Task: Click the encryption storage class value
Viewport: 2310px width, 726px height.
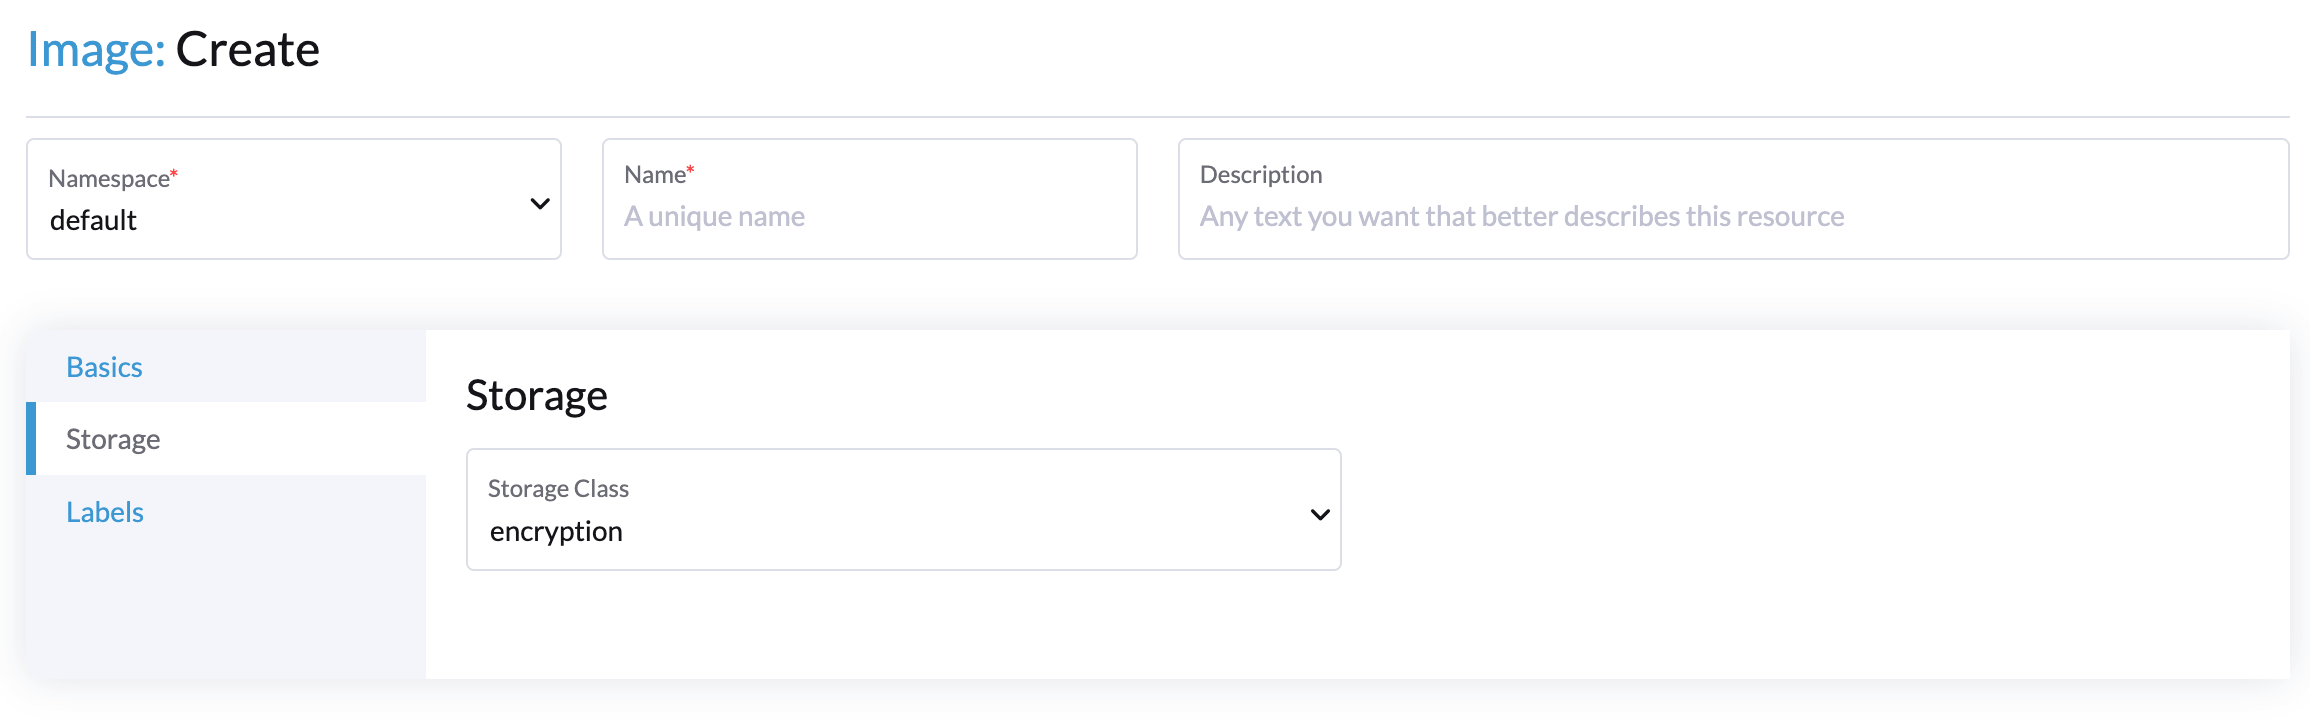Action: [x=557, y=531]
